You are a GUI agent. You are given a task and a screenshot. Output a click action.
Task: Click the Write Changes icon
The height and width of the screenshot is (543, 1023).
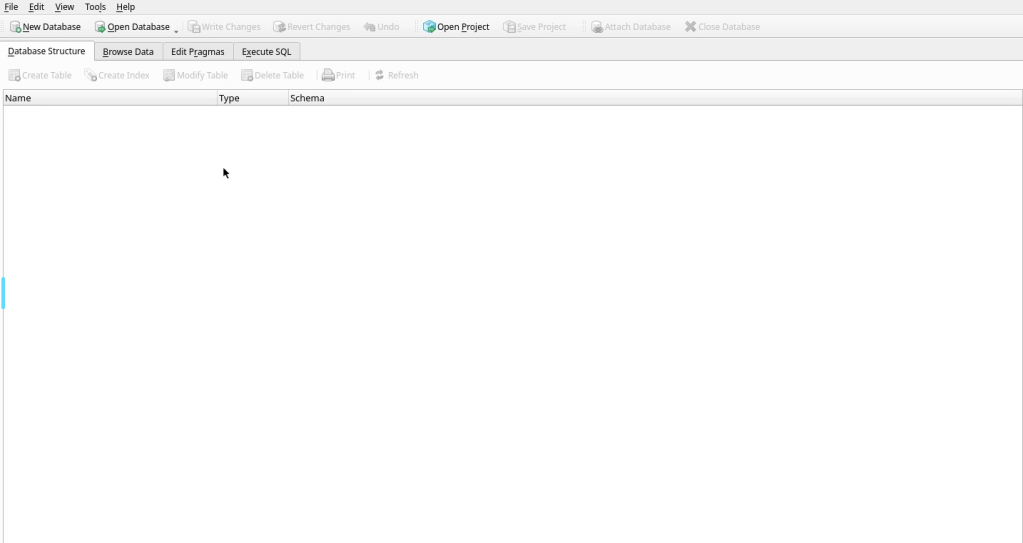tap(194, 27)
